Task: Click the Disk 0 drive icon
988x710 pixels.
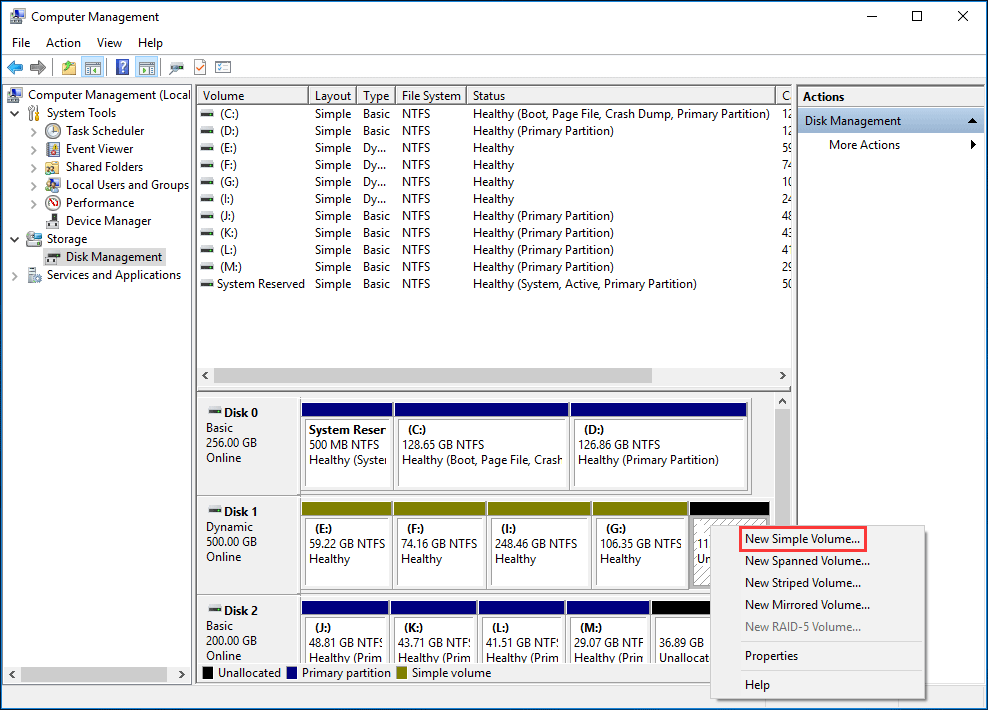Action: tap(215, 411)
